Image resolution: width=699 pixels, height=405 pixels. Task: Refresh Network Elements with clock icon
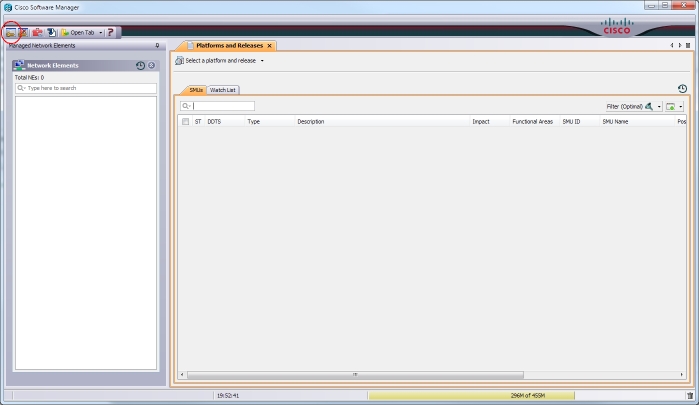(x=140, y=66)
